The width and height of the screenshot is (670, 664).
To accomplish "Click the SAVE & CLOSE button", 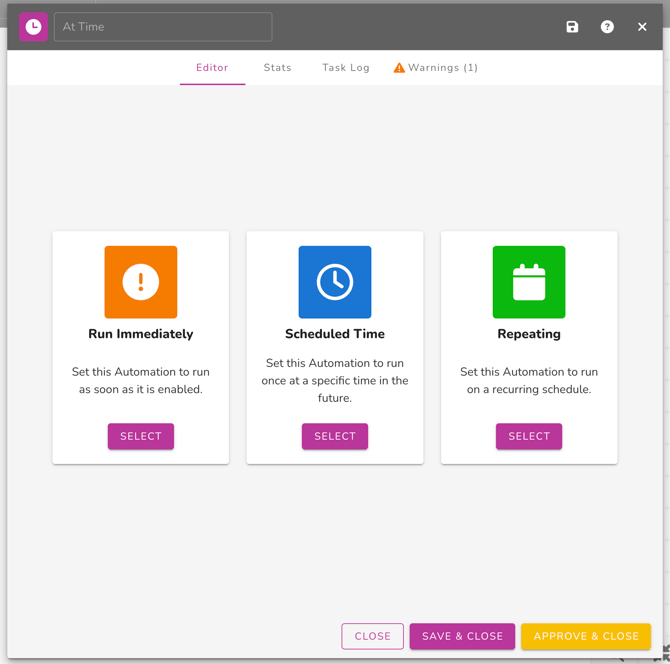I will pyautogui.click(x=462, y=636).
